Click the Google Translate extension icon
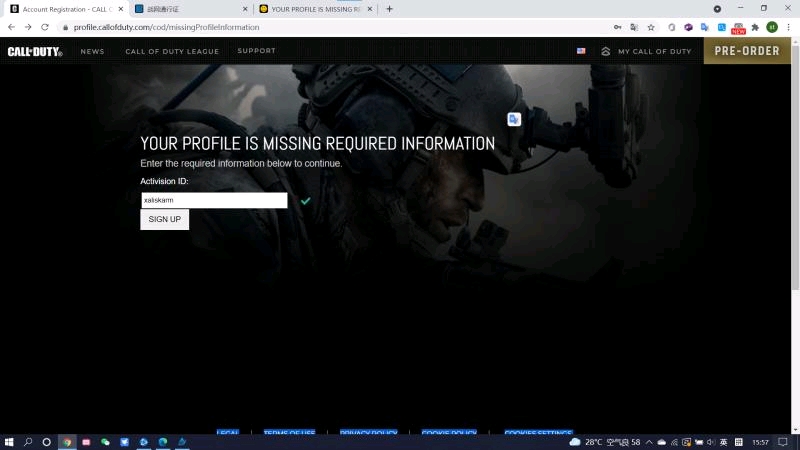Screen dimensions: 800x450 pyautogui.click(x=705, y=27)
